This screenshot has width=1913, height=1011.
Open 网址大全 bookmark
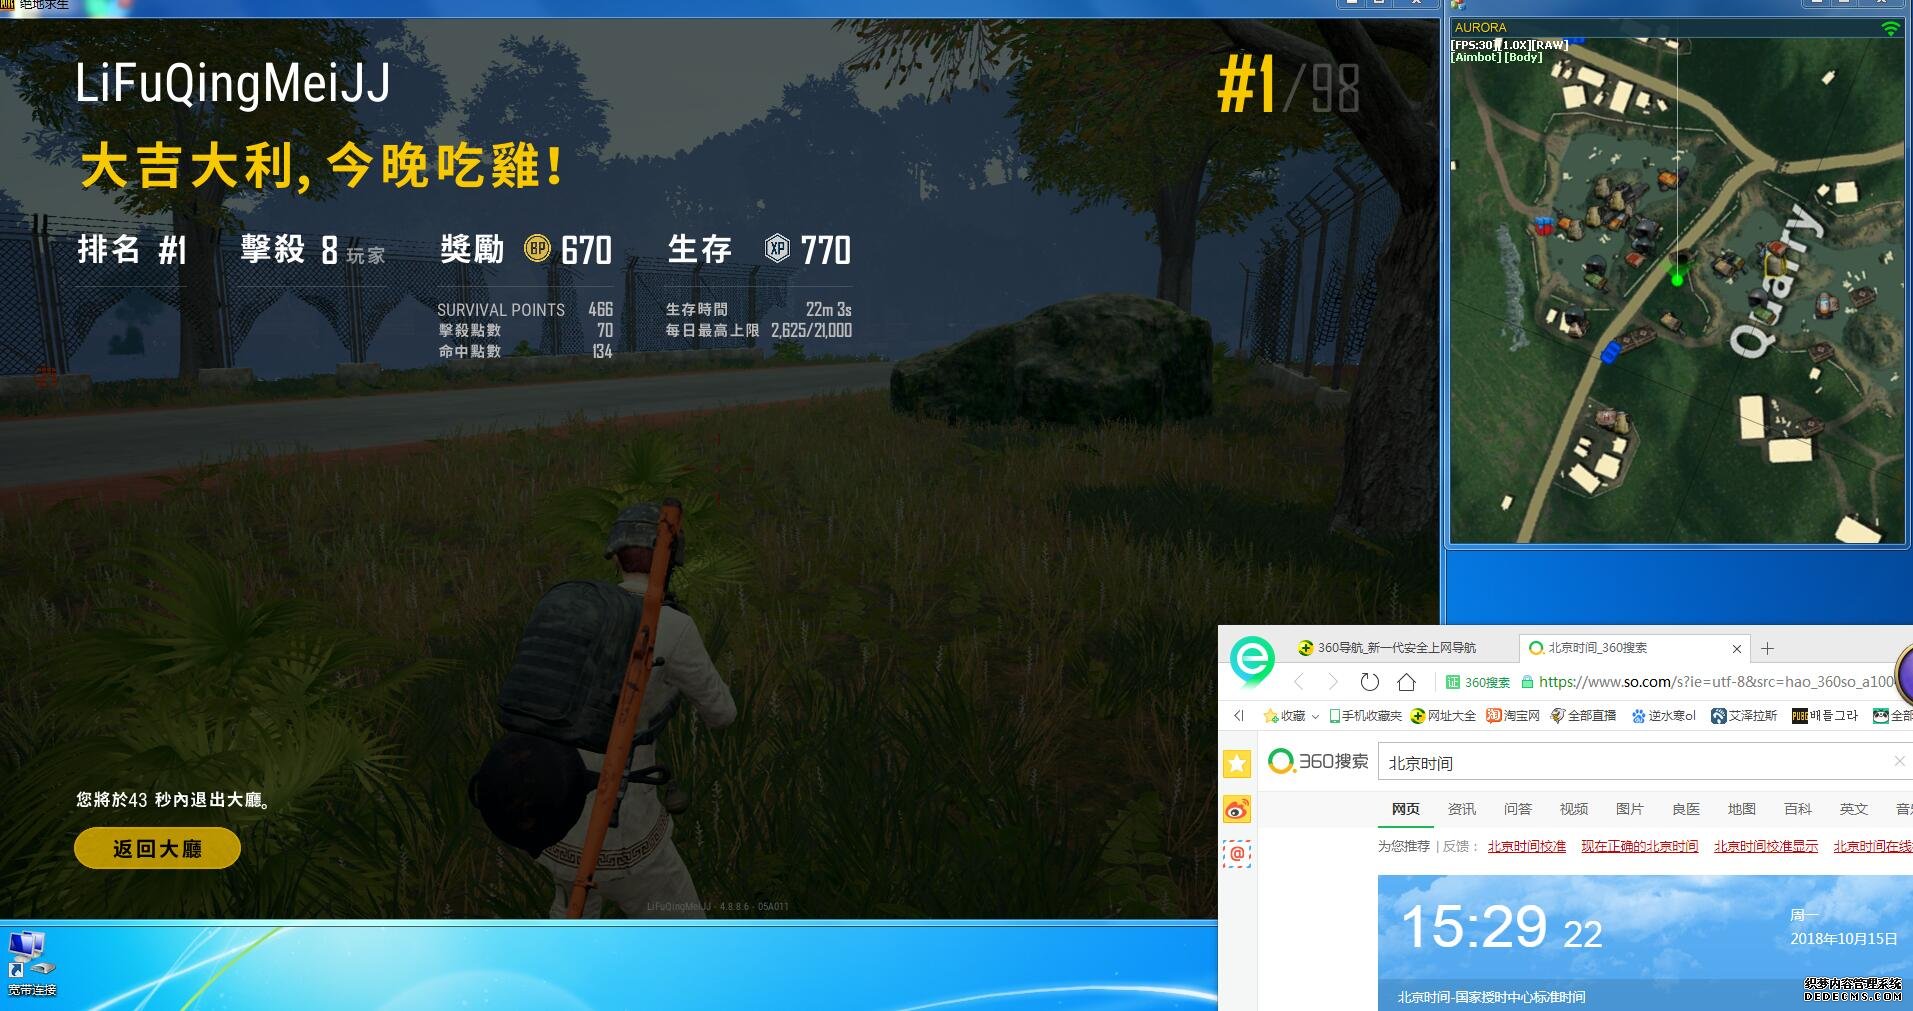(x=1443, y=715)
